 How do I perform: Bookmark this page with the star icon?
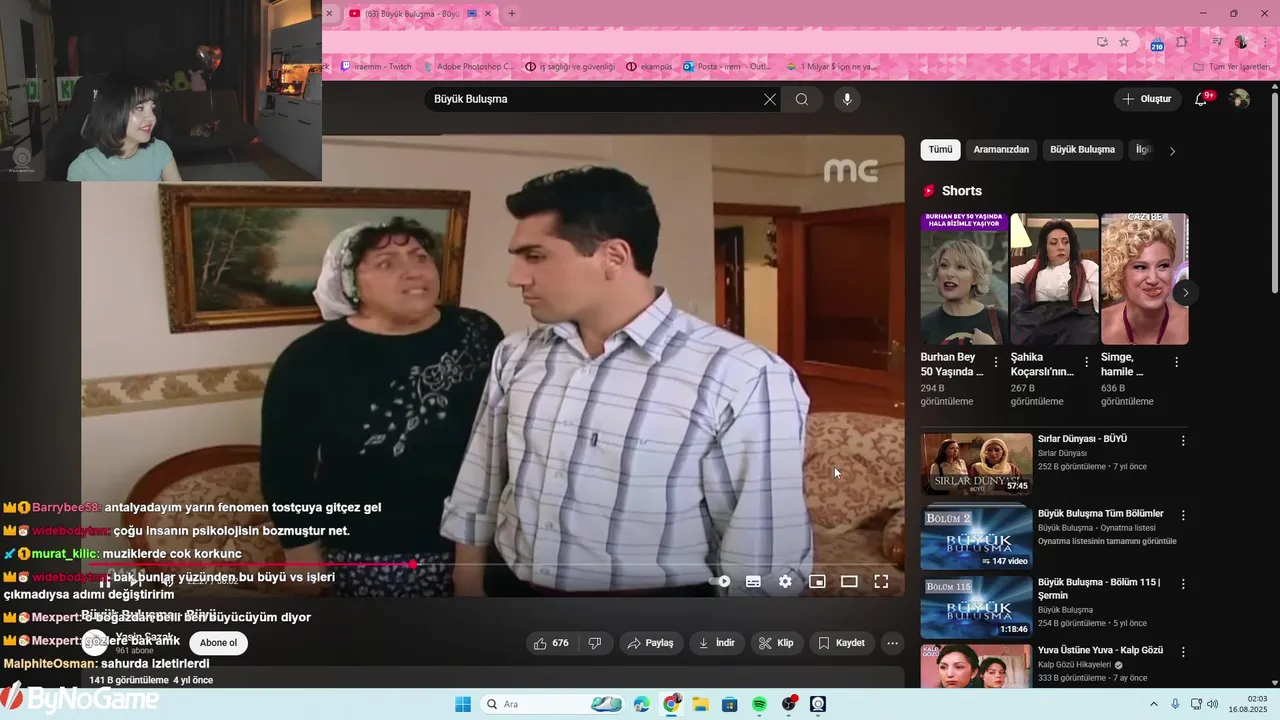pyautogui.click(x=1124, y=42)
